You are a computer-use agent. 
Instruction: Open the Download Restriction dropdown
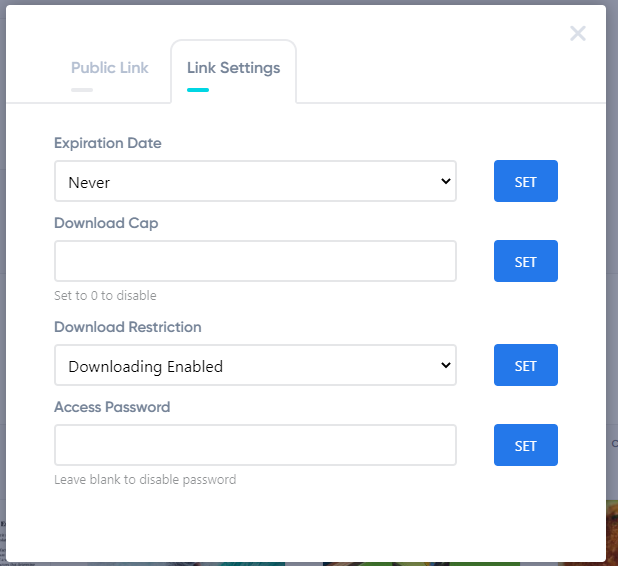255,366
